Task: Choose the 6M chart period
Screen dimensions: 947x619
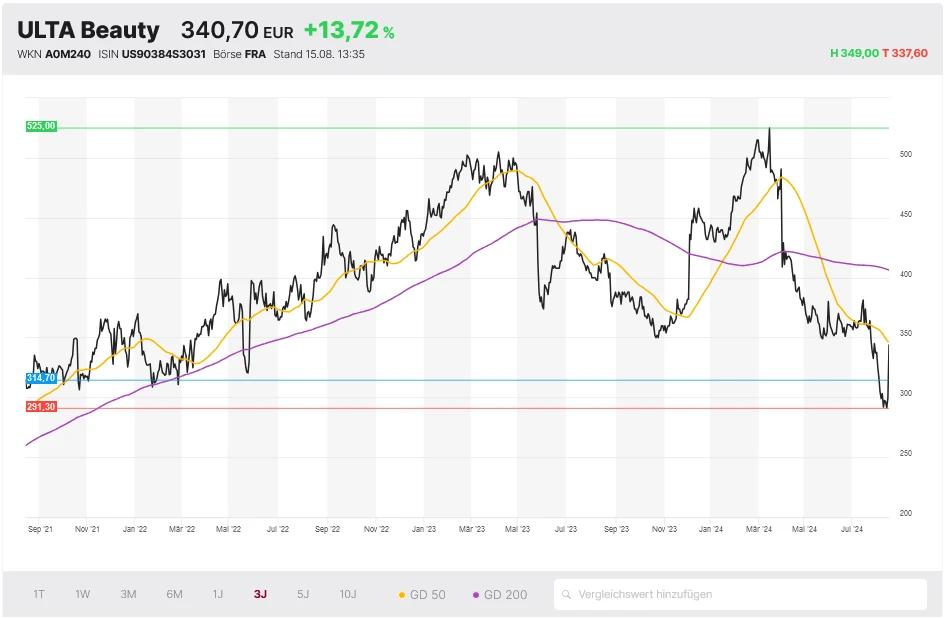Action: 174,594
